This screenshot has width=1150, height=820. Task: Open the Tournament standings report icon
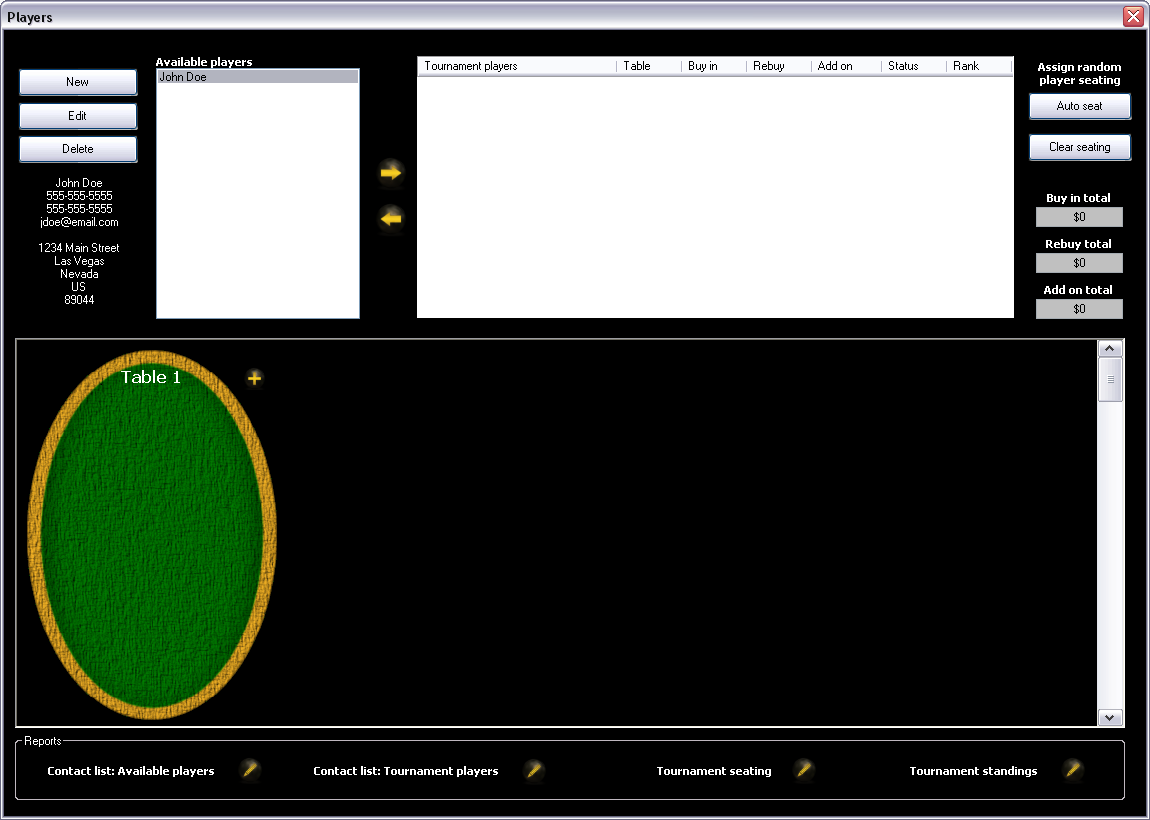coord(1073,770)
